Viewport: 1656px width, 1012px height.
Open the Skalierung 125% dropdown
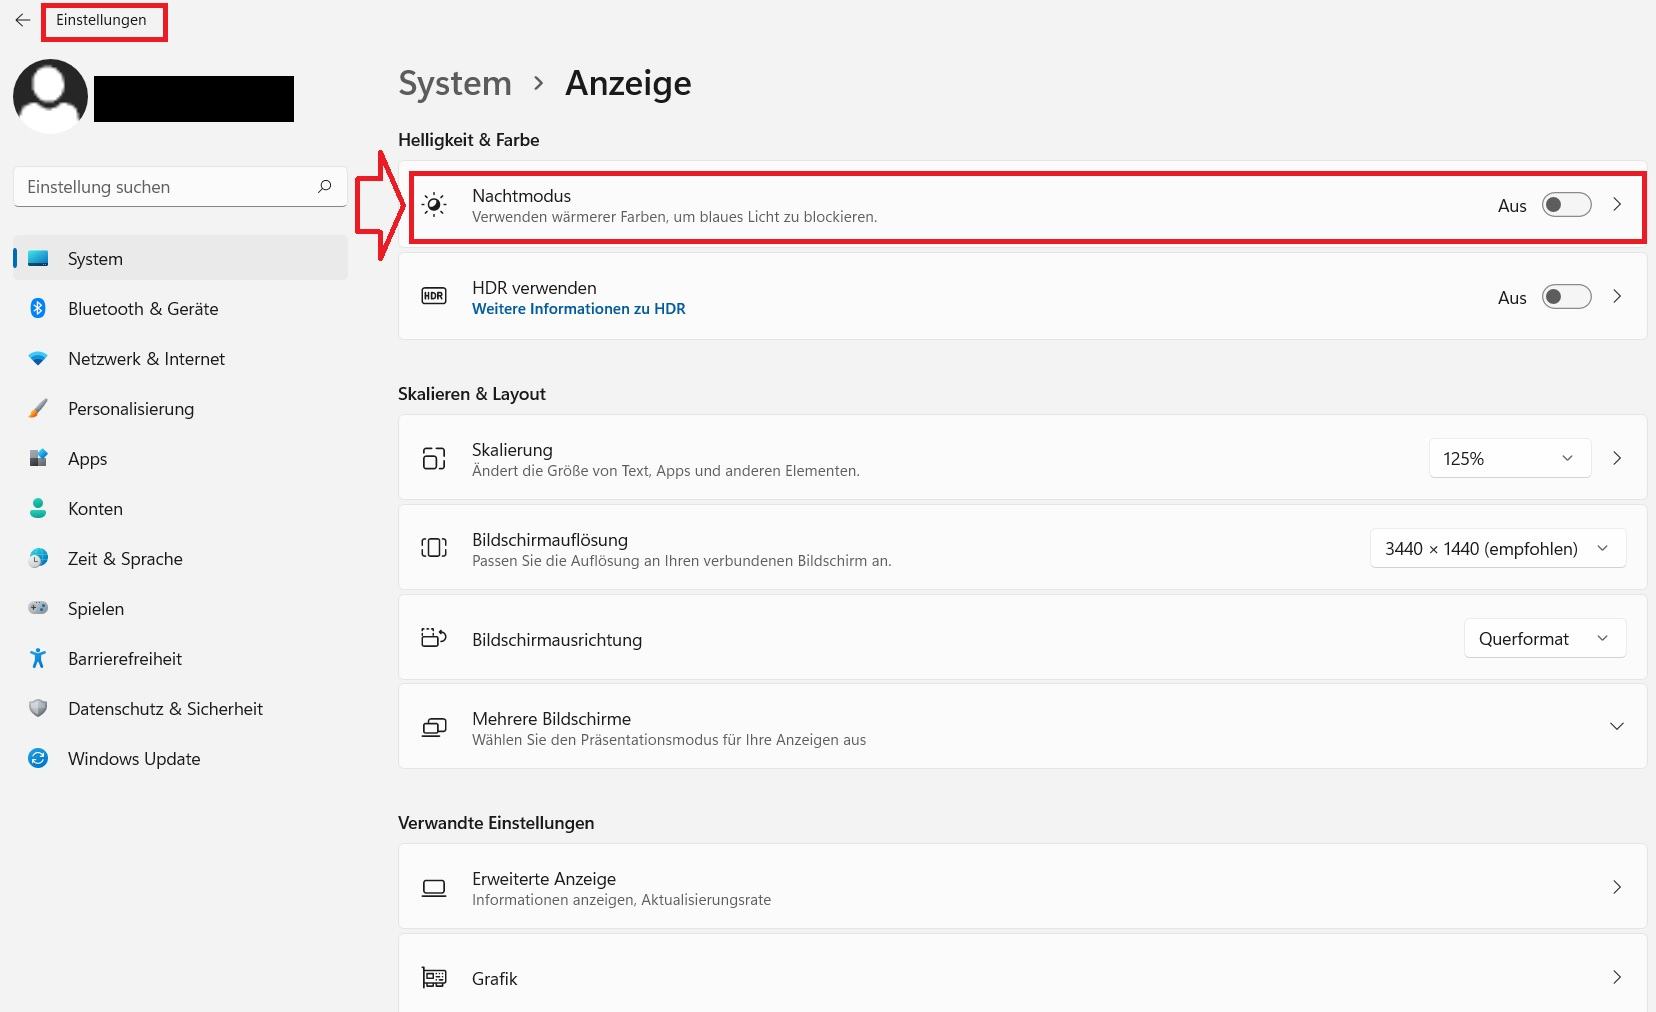pyautogui.click(x=1509, y=458)
